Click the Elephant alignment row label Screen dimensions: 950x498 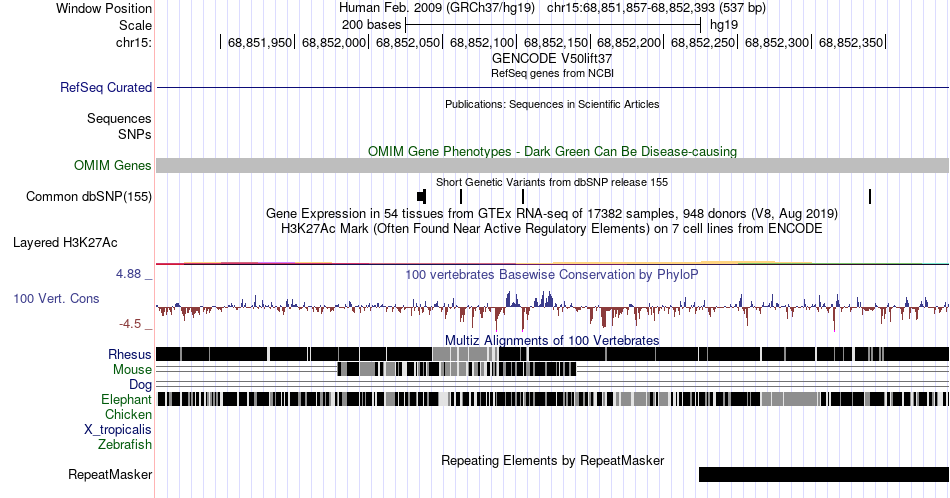click(126, 399)
